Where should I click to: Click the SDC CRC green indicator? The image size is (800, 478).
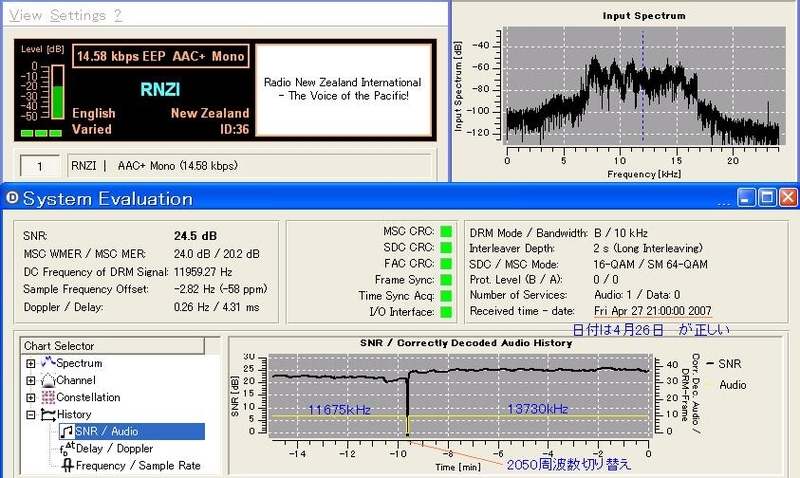pyautogui.click(x=446, y=247)
